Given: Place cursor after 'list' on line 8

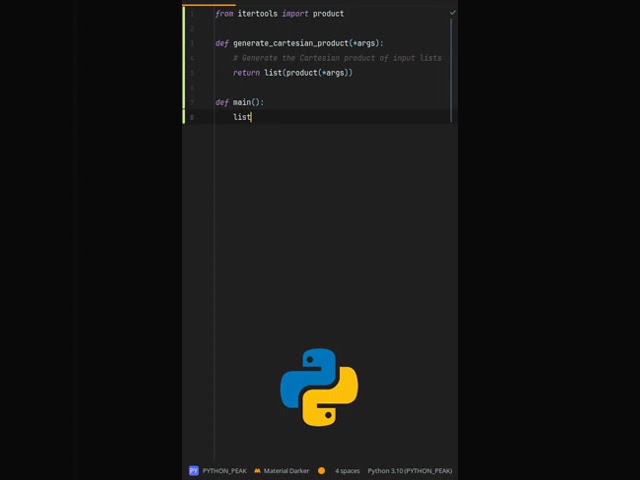Looking at the screenshot, I should [x=251, y=117].
